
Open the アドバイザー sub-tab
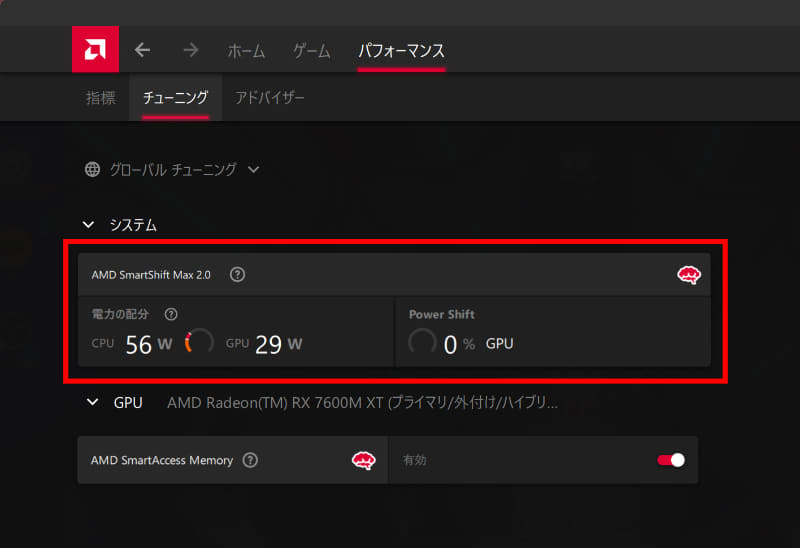pyautogui.click(x=269, y=97)
